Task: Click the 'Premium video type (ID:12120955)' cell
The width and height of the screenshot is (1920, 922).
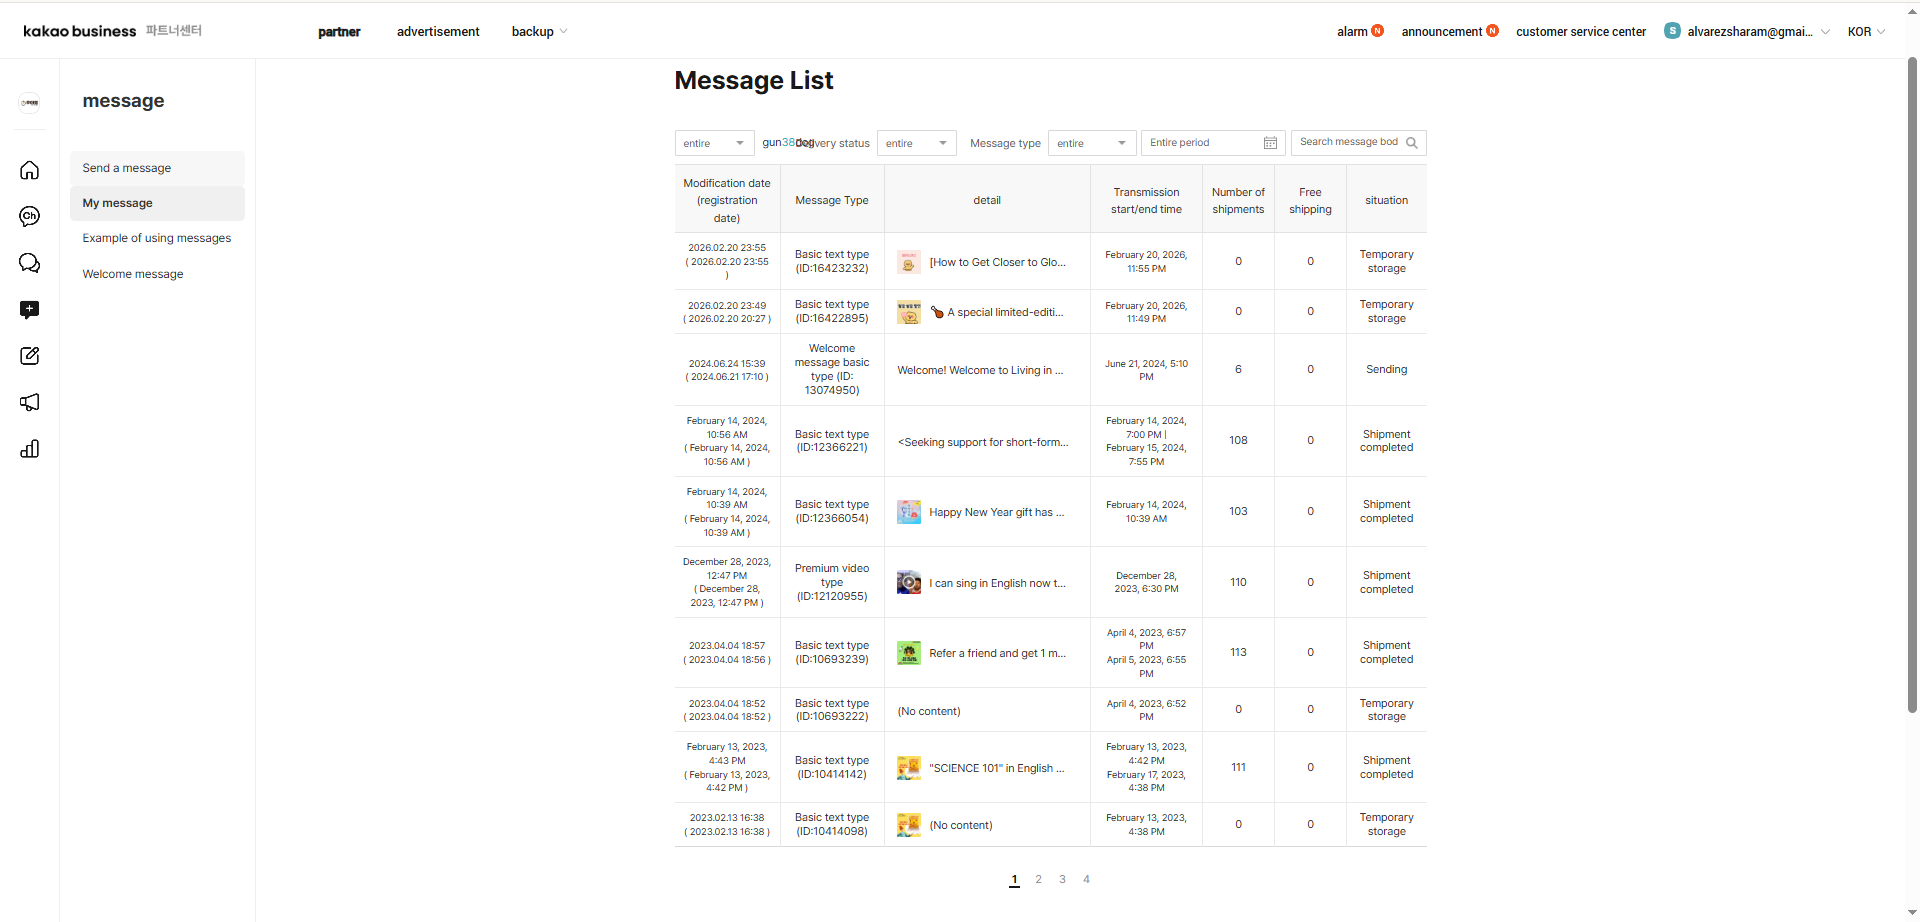Action: pos(832,582)
